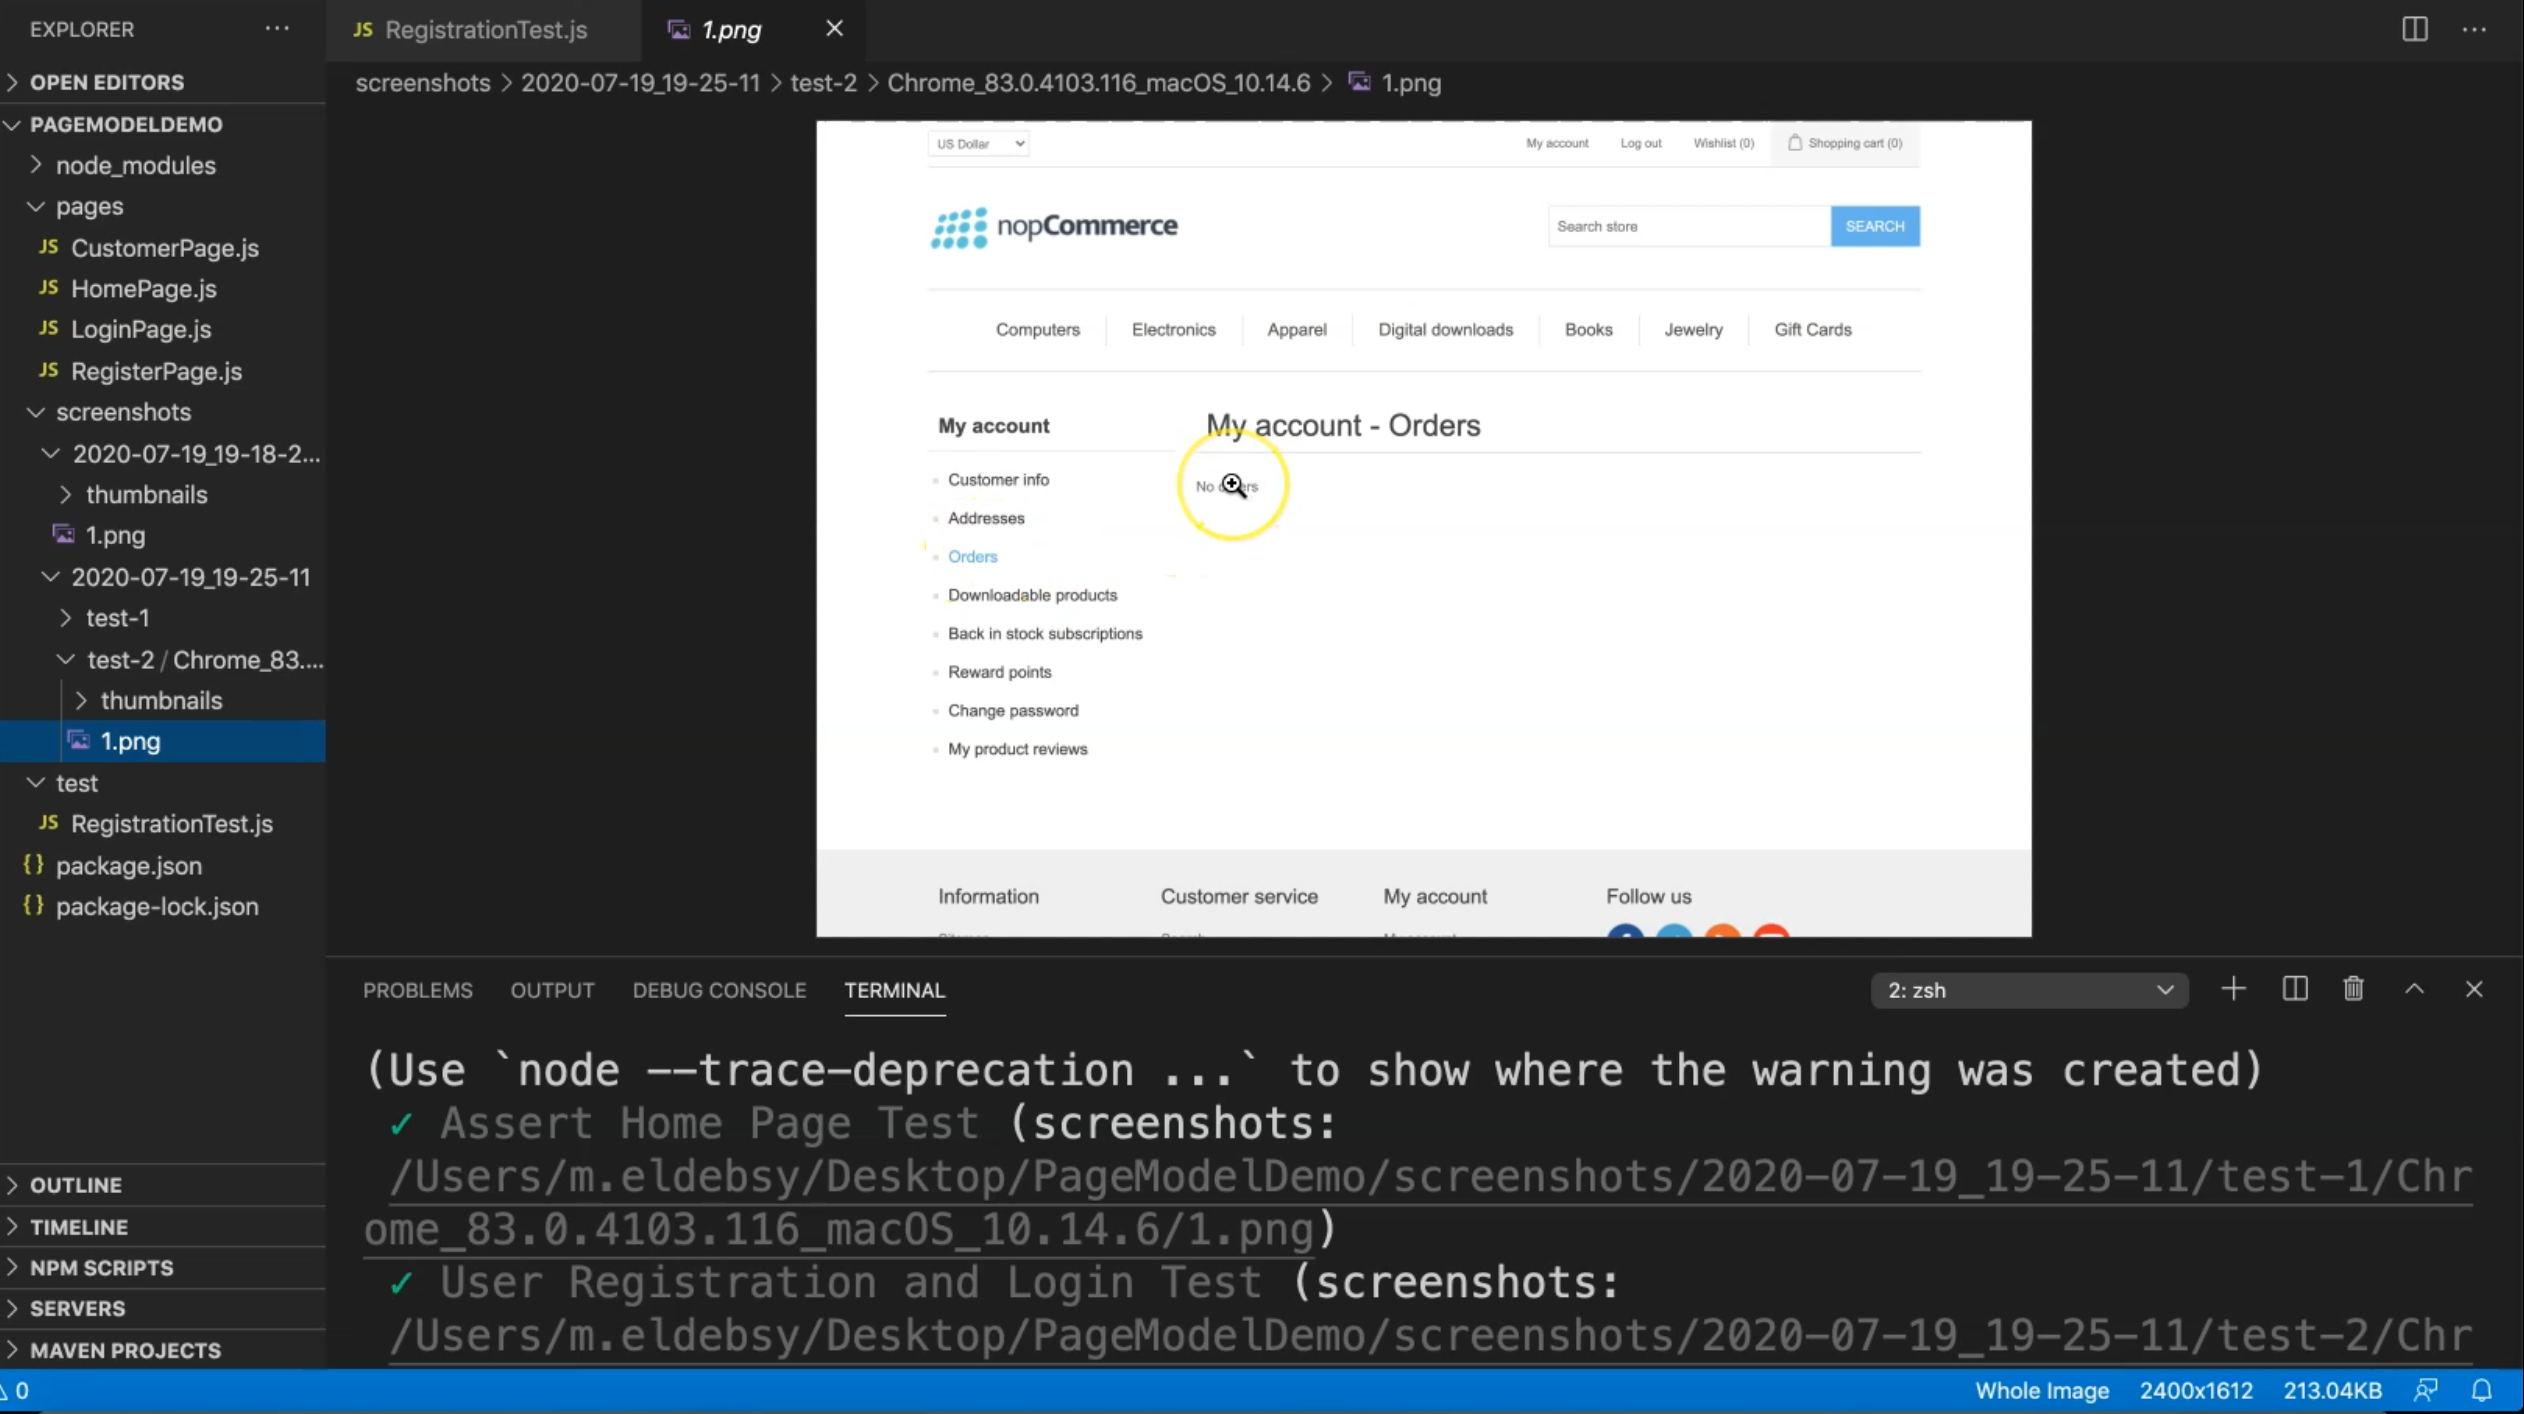Split the terminal panel
Image resolution: width=2524 pixels, height=1414 pixels.
(2294, 989)
